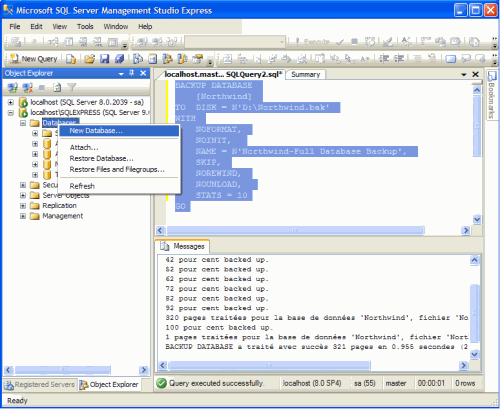Click Refresh icon in Object Explorer toolbar

pos(57,88)
